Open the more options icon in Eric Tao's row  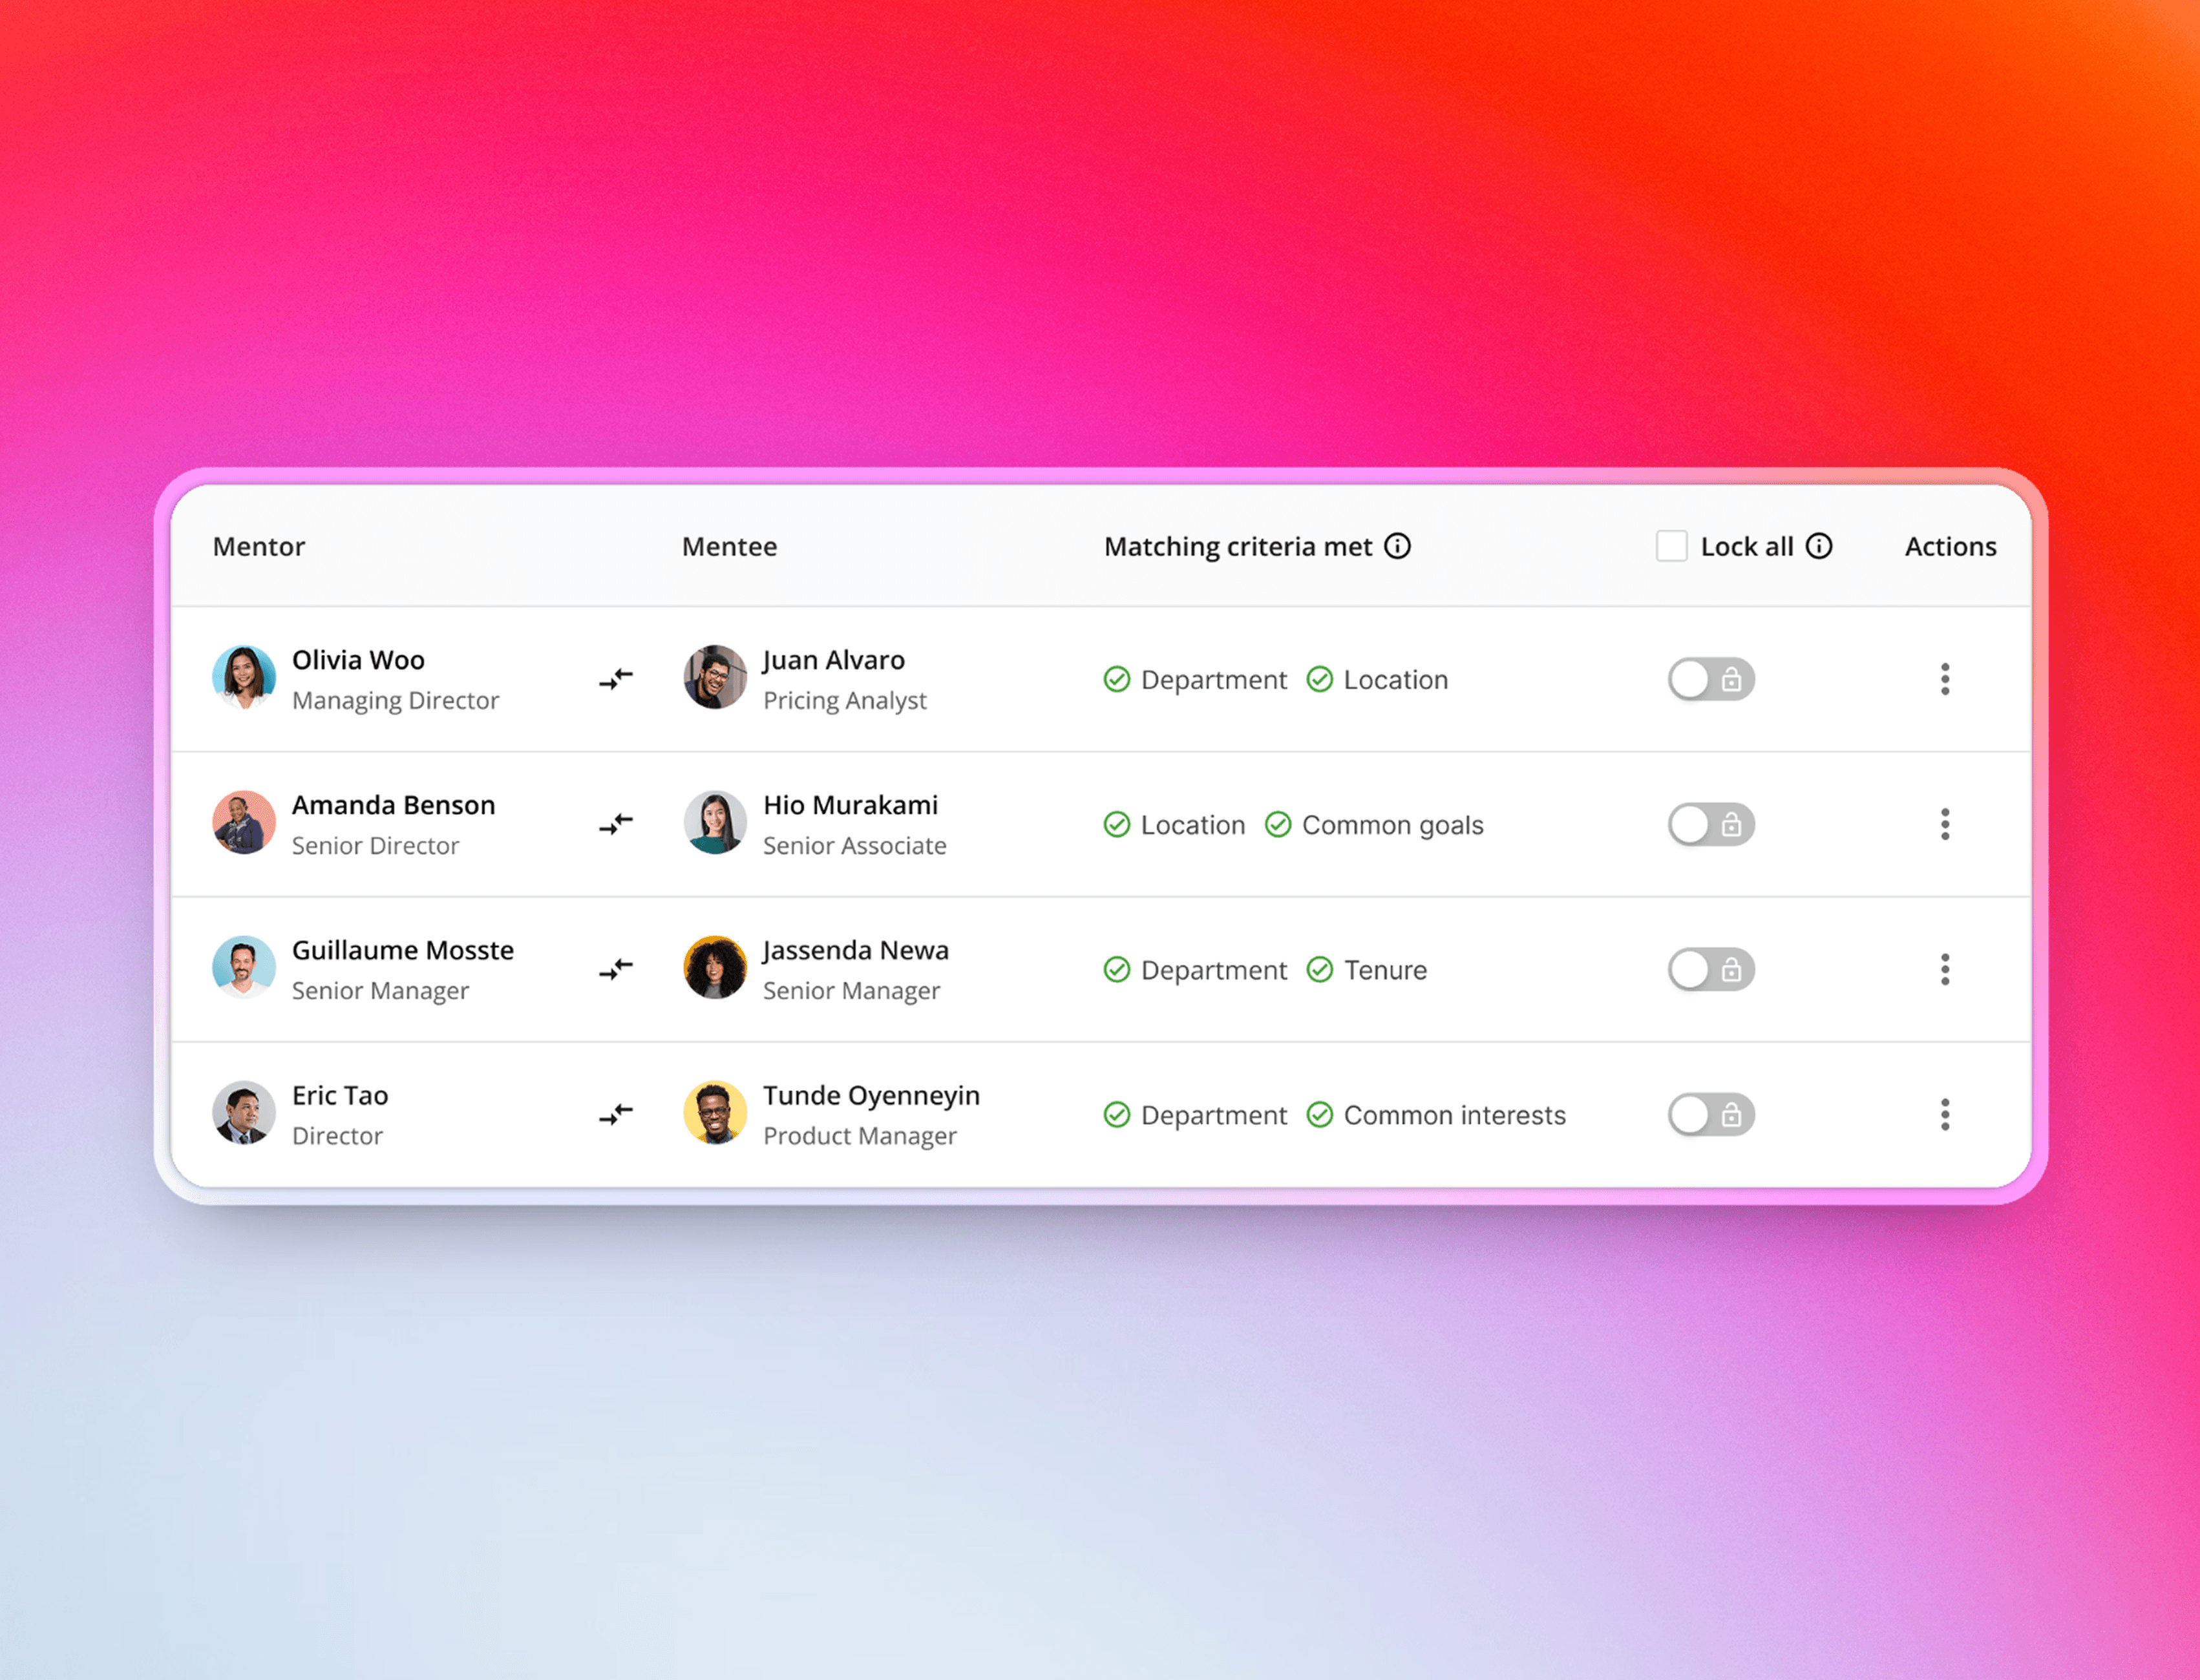tap(1944, 1114)
